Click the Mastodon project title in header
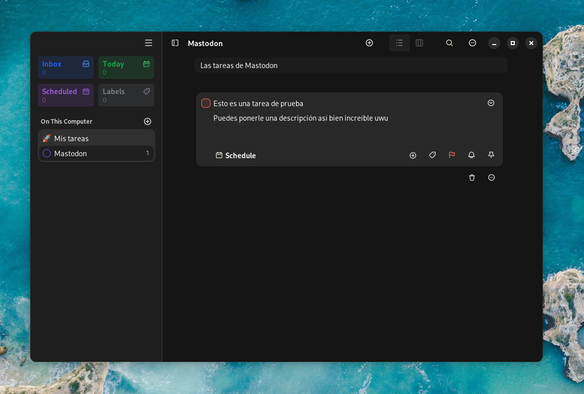This screenshot has height=394, width=584. 205,43
